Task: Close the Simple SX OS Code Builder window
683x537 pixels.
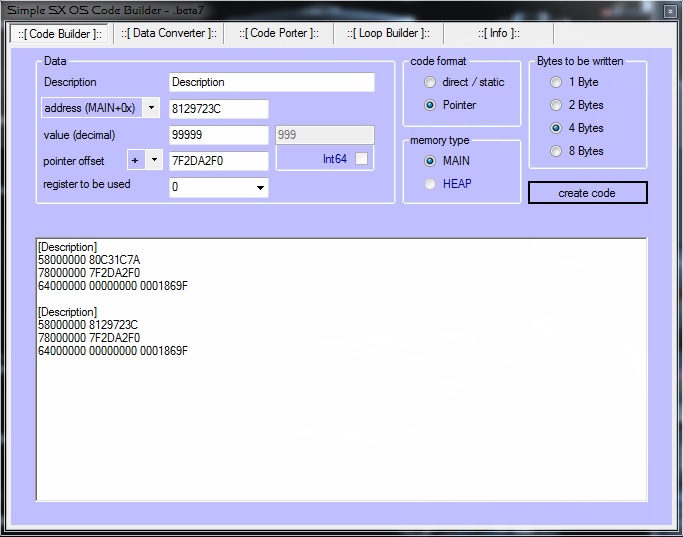Action: click(x=670, y=11)
